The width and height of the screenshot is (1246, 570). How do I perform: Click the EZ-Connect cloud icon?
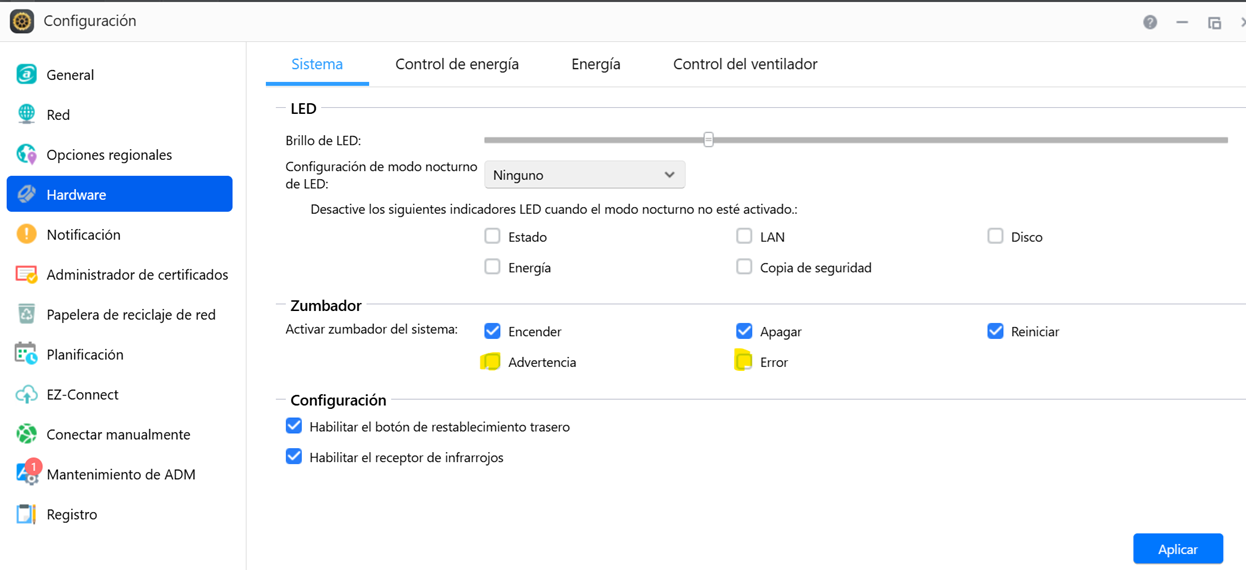pyautogui.click(x=26, y=394)
